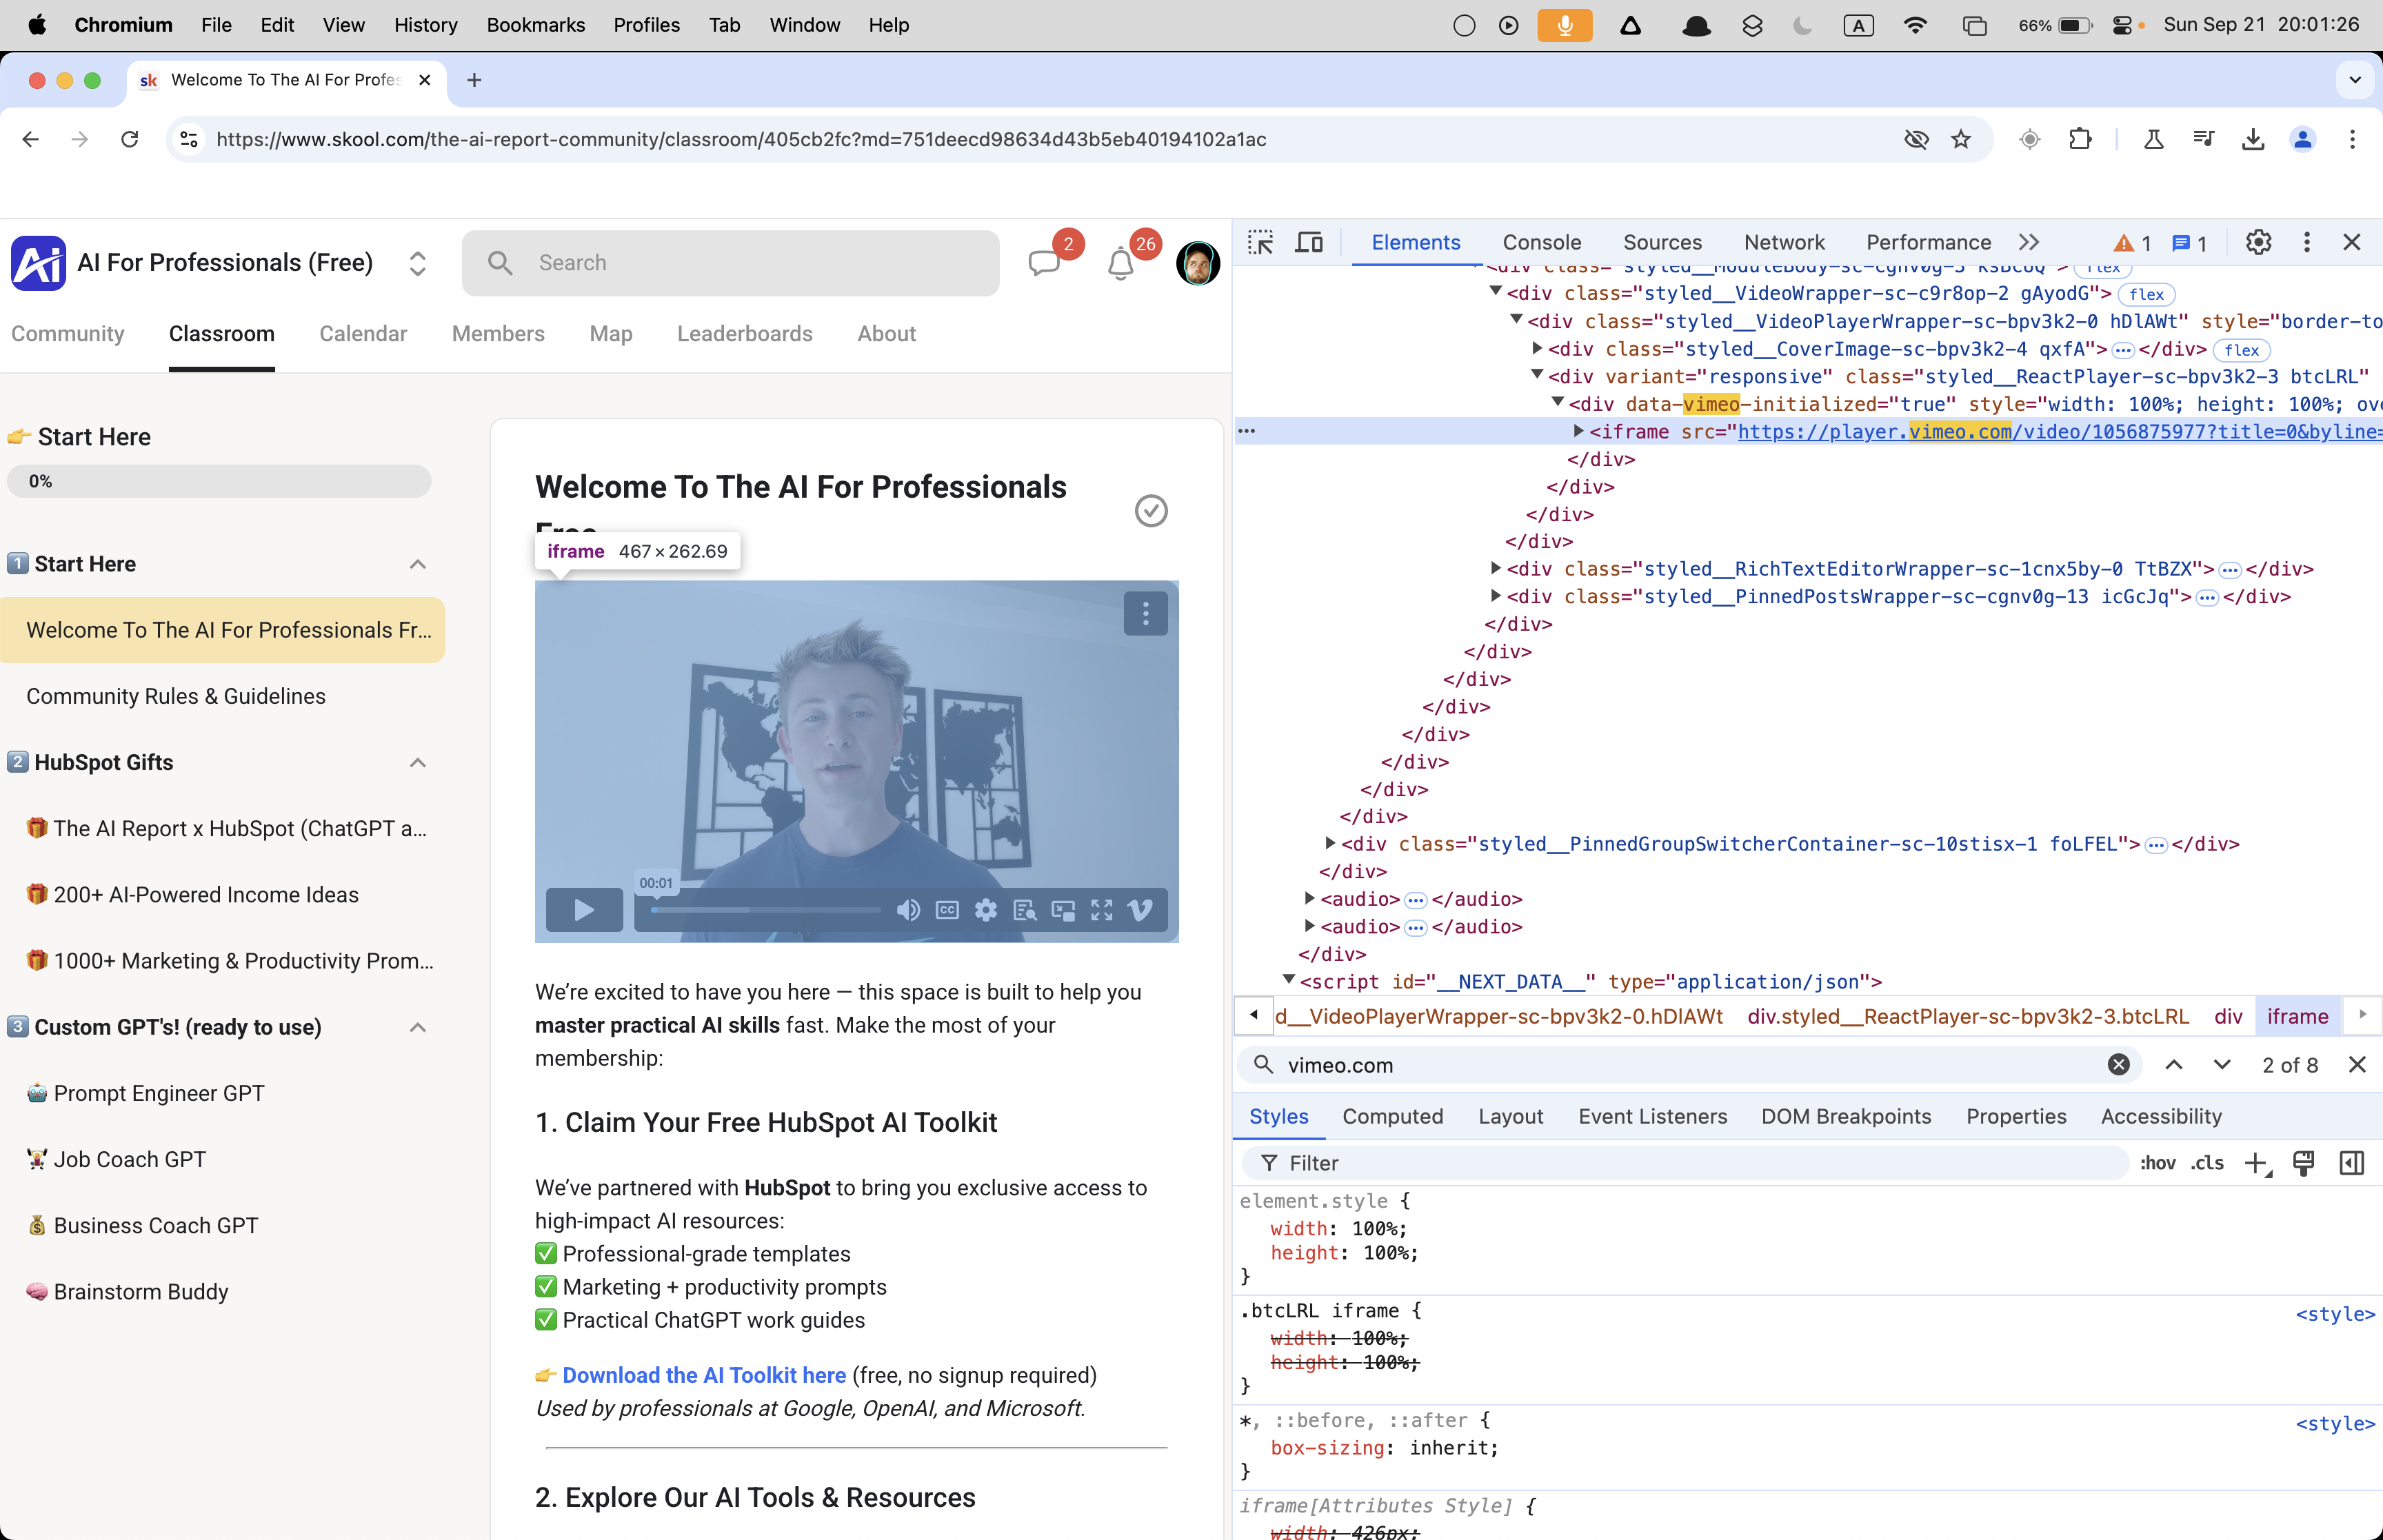
Task: Open the community group switcher dropdown
Action: 418,263
